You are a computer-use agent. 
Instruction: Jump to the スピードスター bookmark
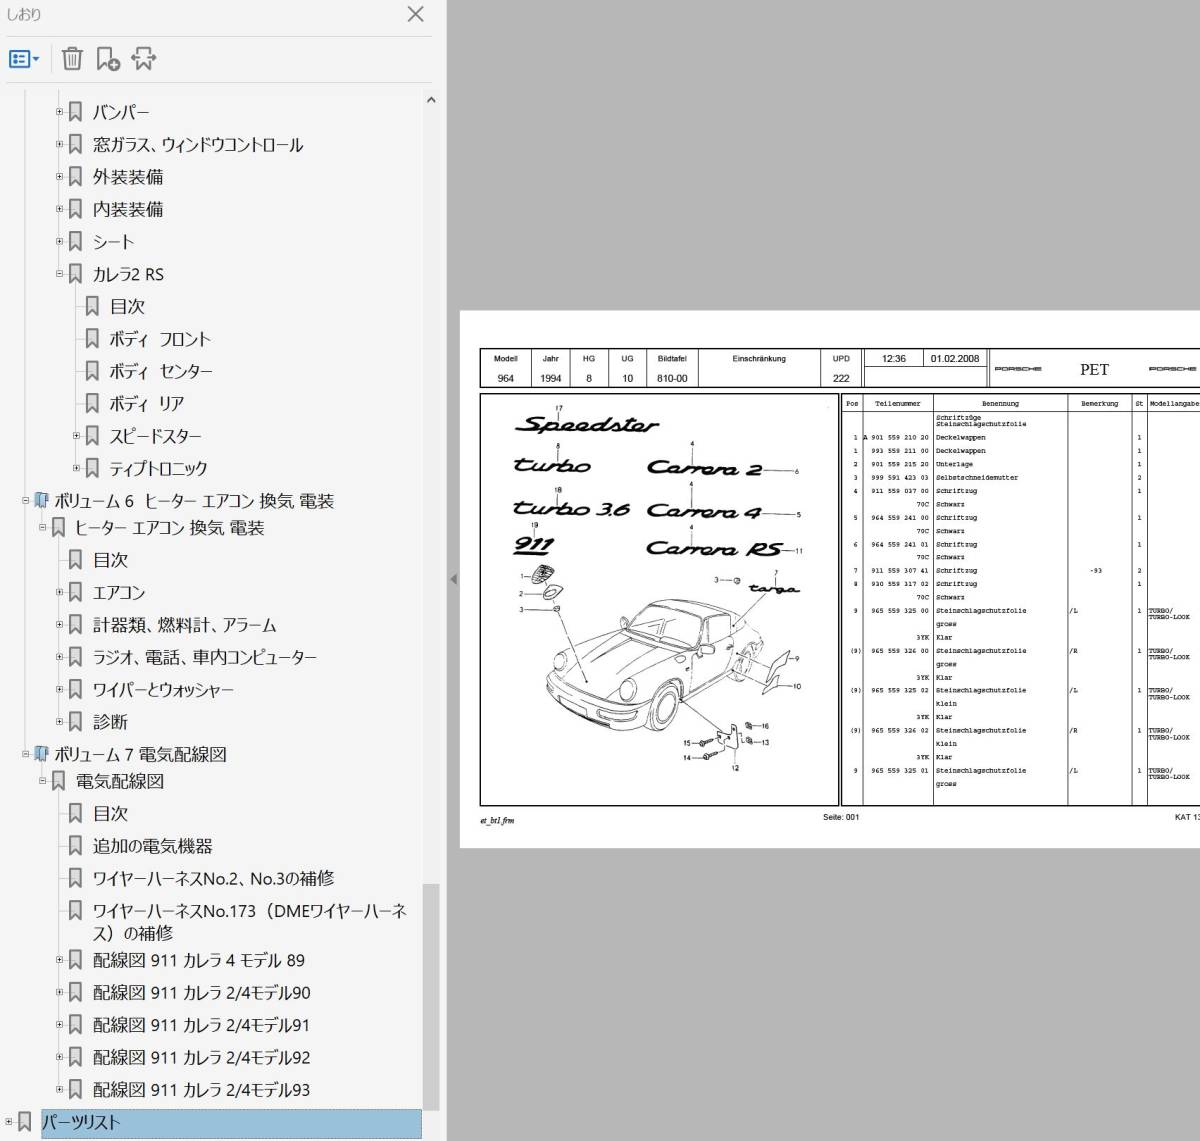pos(155,436)
